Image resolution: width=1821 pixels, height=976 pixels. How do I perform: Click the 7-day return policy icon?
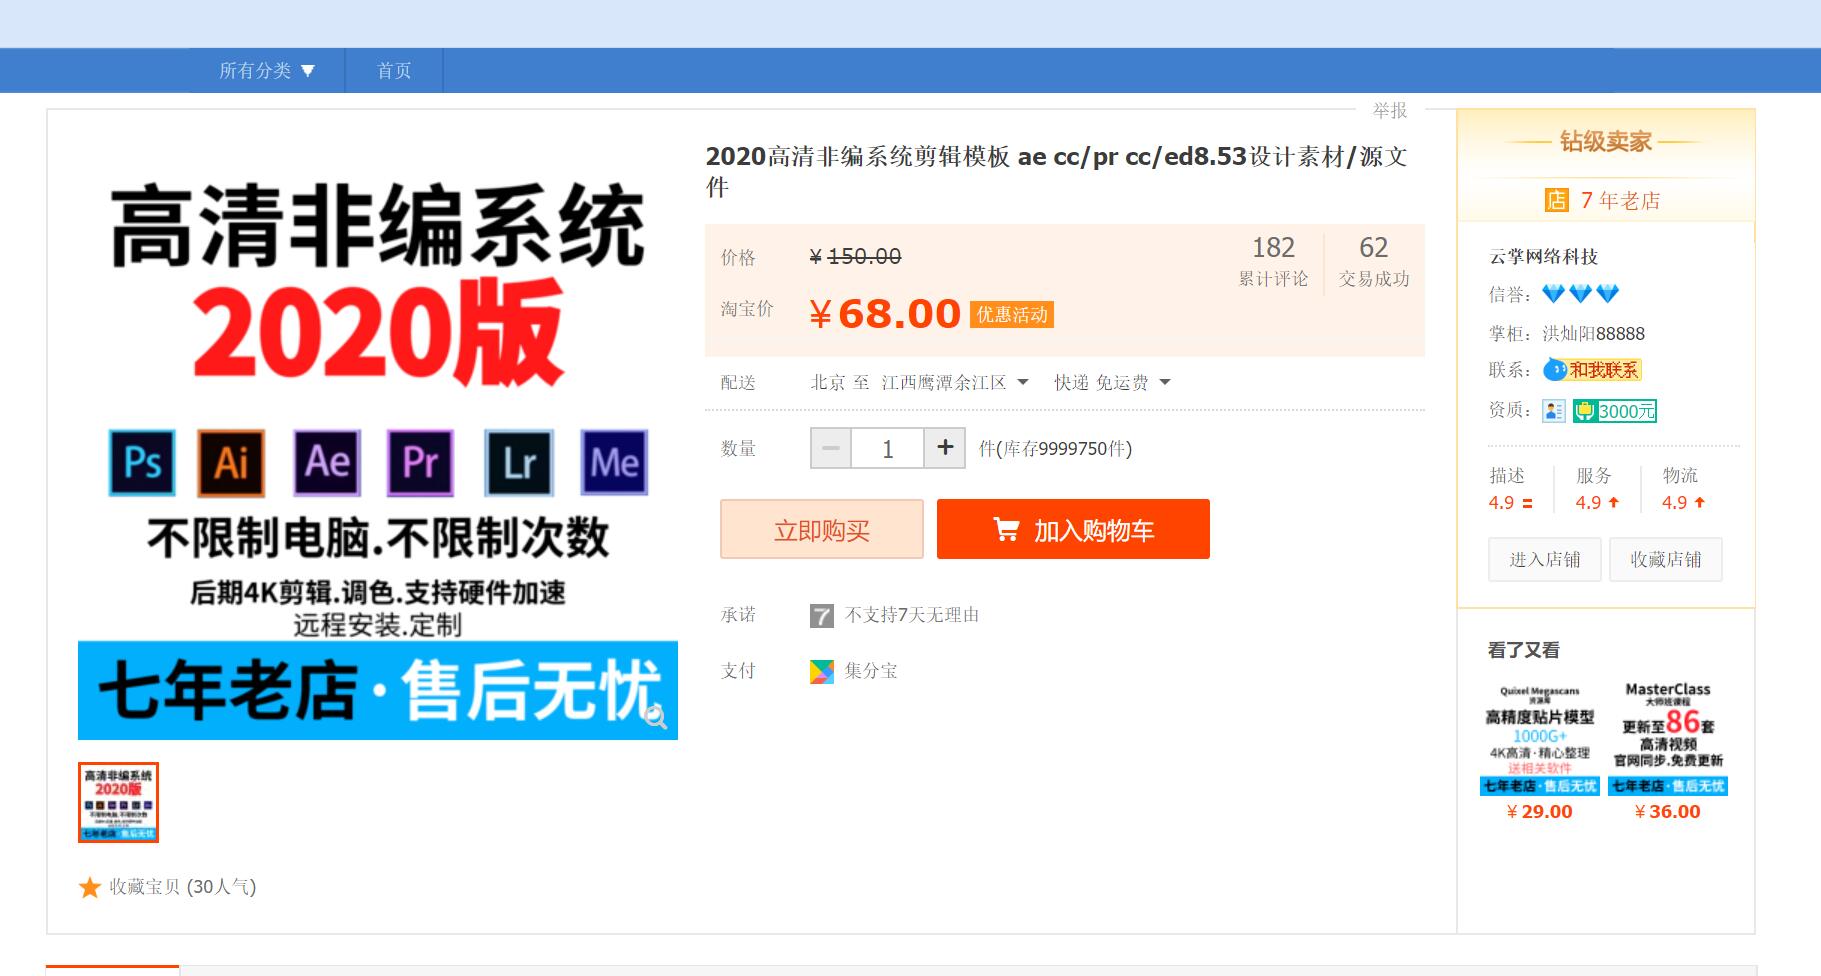point(821,615)
